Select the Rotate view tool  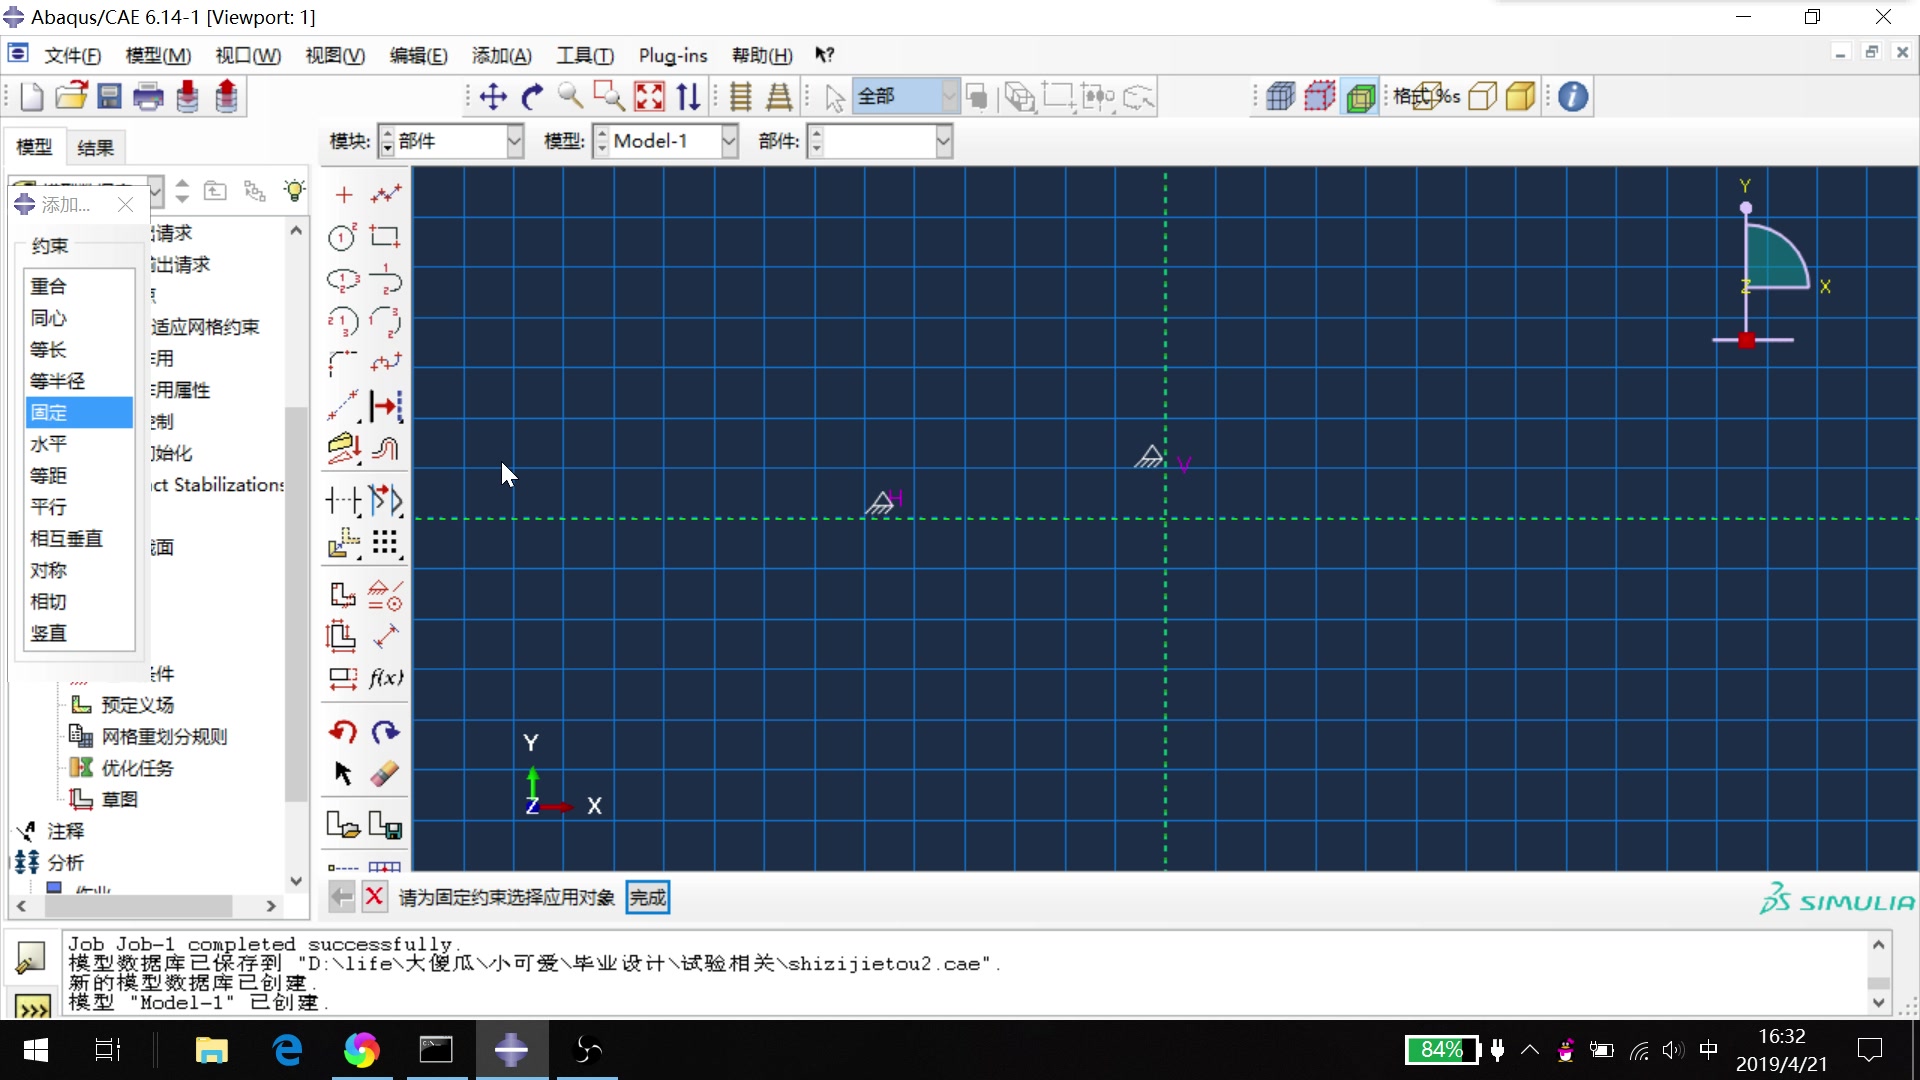tap(532, 97)
